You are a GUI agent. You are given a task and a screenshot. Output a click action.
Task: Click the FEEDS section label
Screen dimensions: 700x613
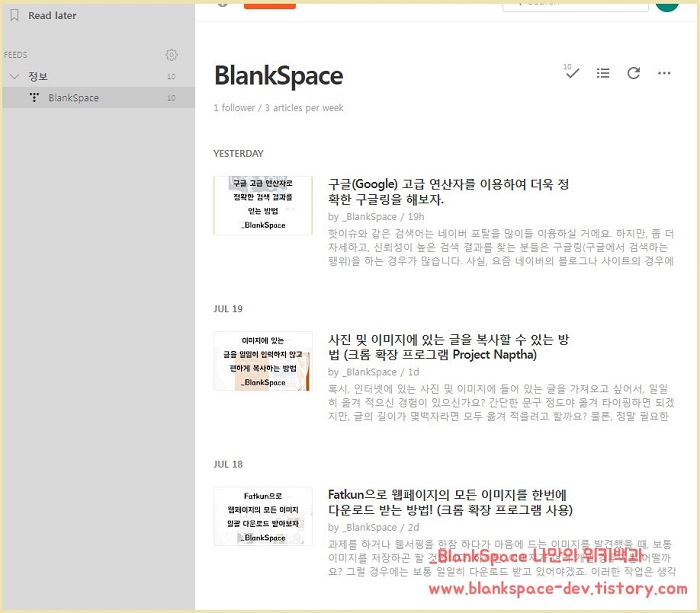tap(16, 55)
